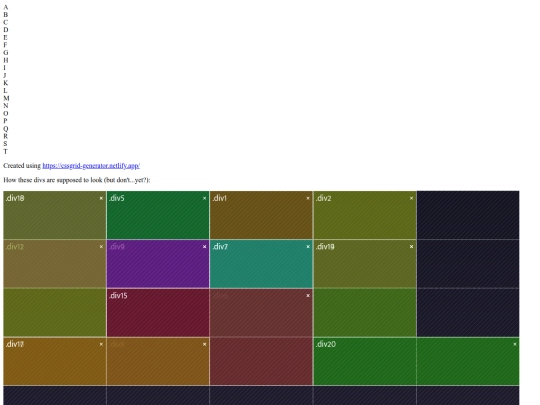The height and width of the screenshot is (405, 540).
Task: Click the letter M line
Action: (x=6, y=98)
